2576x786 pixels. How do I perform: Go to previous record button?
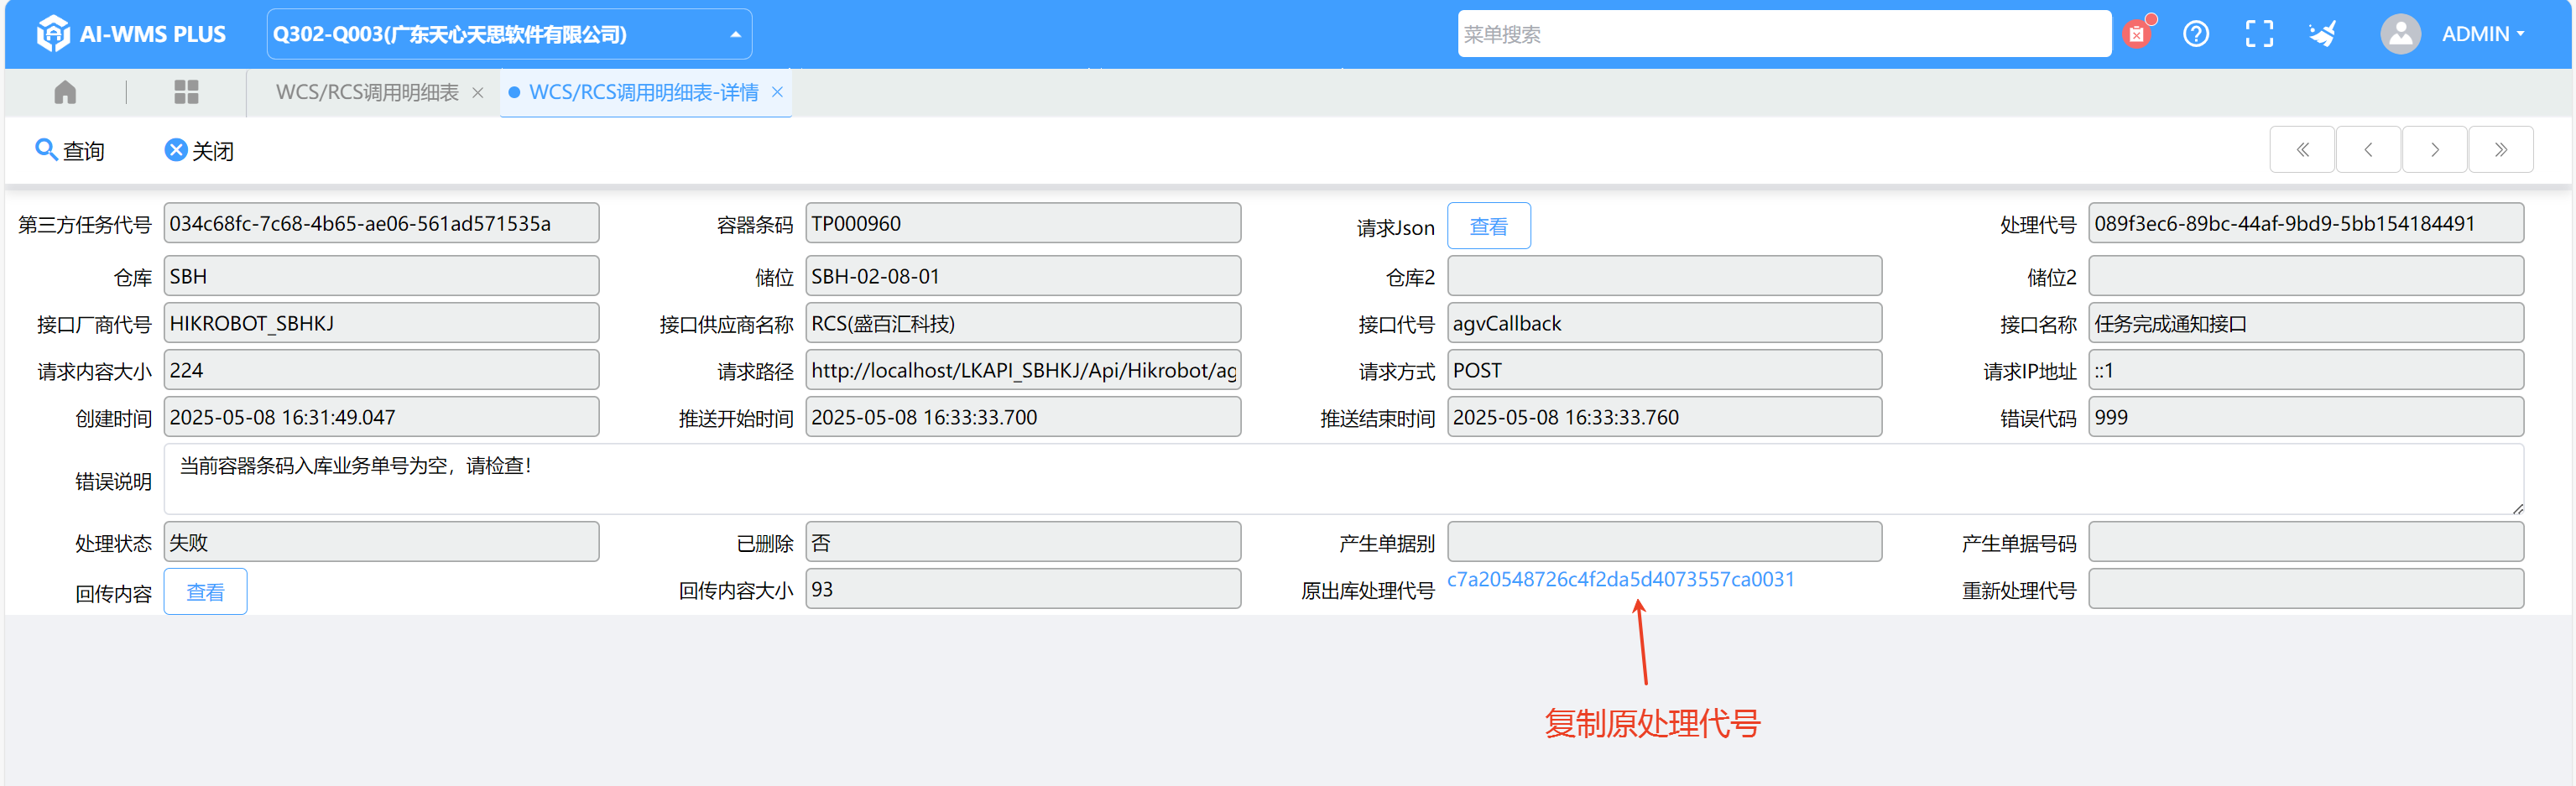click(x=2368, y=150)
